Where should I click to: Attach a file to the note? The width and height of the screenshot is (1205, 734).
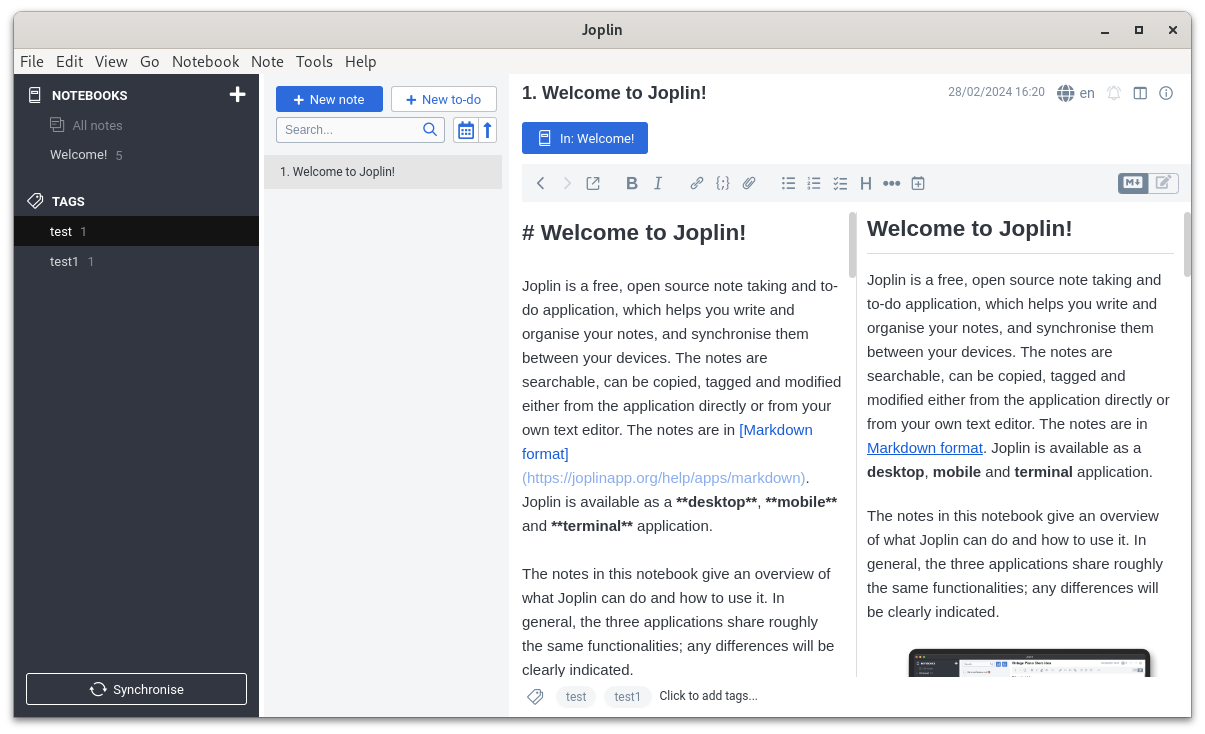pyautogui.click(x=749, y=183)
